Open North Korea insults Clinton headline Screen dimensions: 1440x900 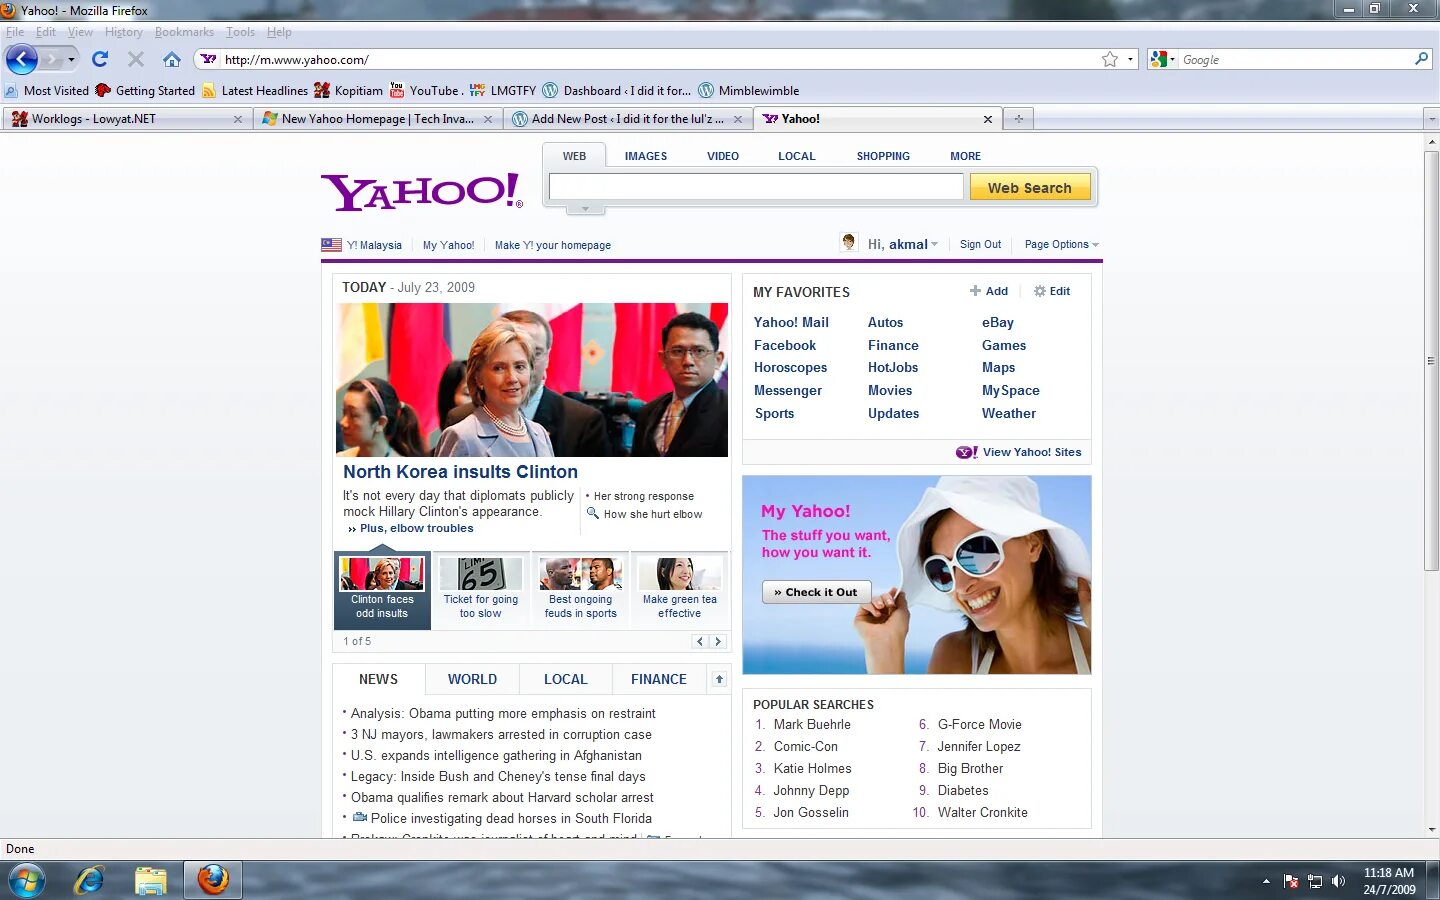pos(460,472)
